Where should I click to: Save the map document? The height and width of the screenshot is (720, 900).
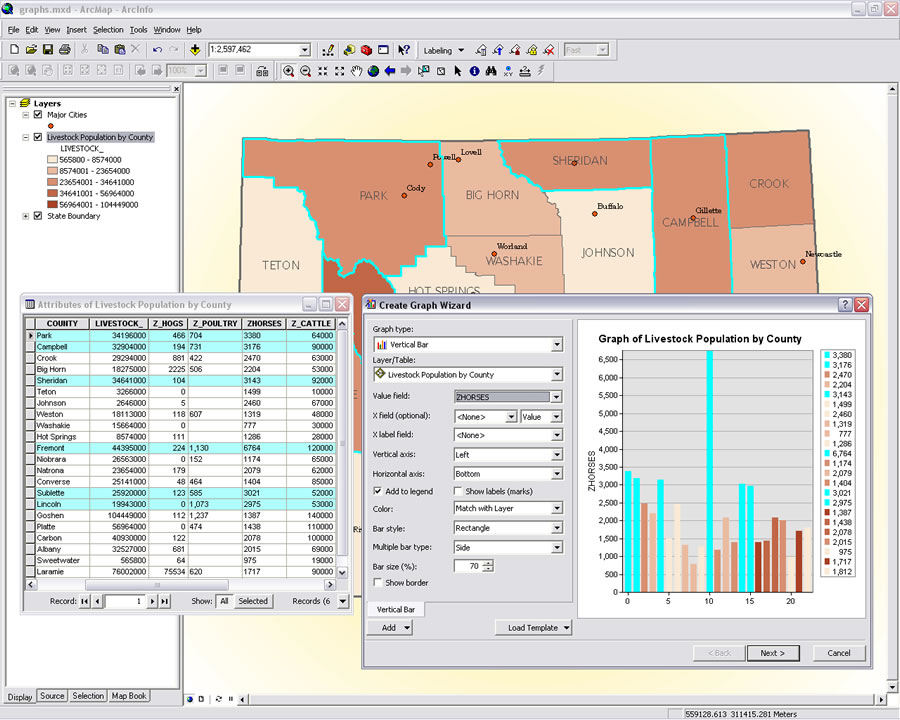[48, 49]
